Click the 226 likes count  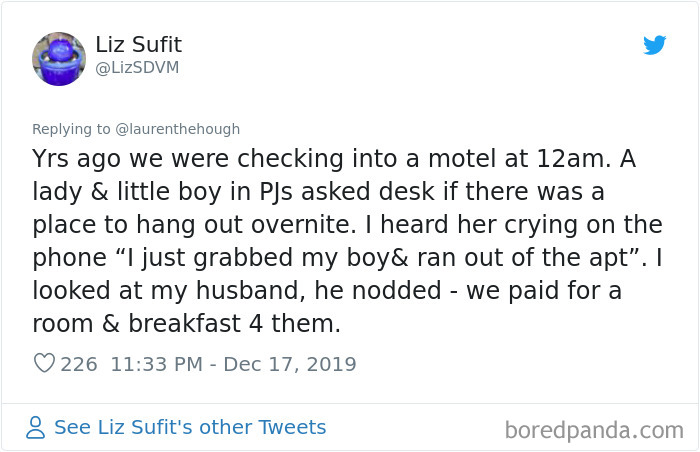tap(79, 364)
